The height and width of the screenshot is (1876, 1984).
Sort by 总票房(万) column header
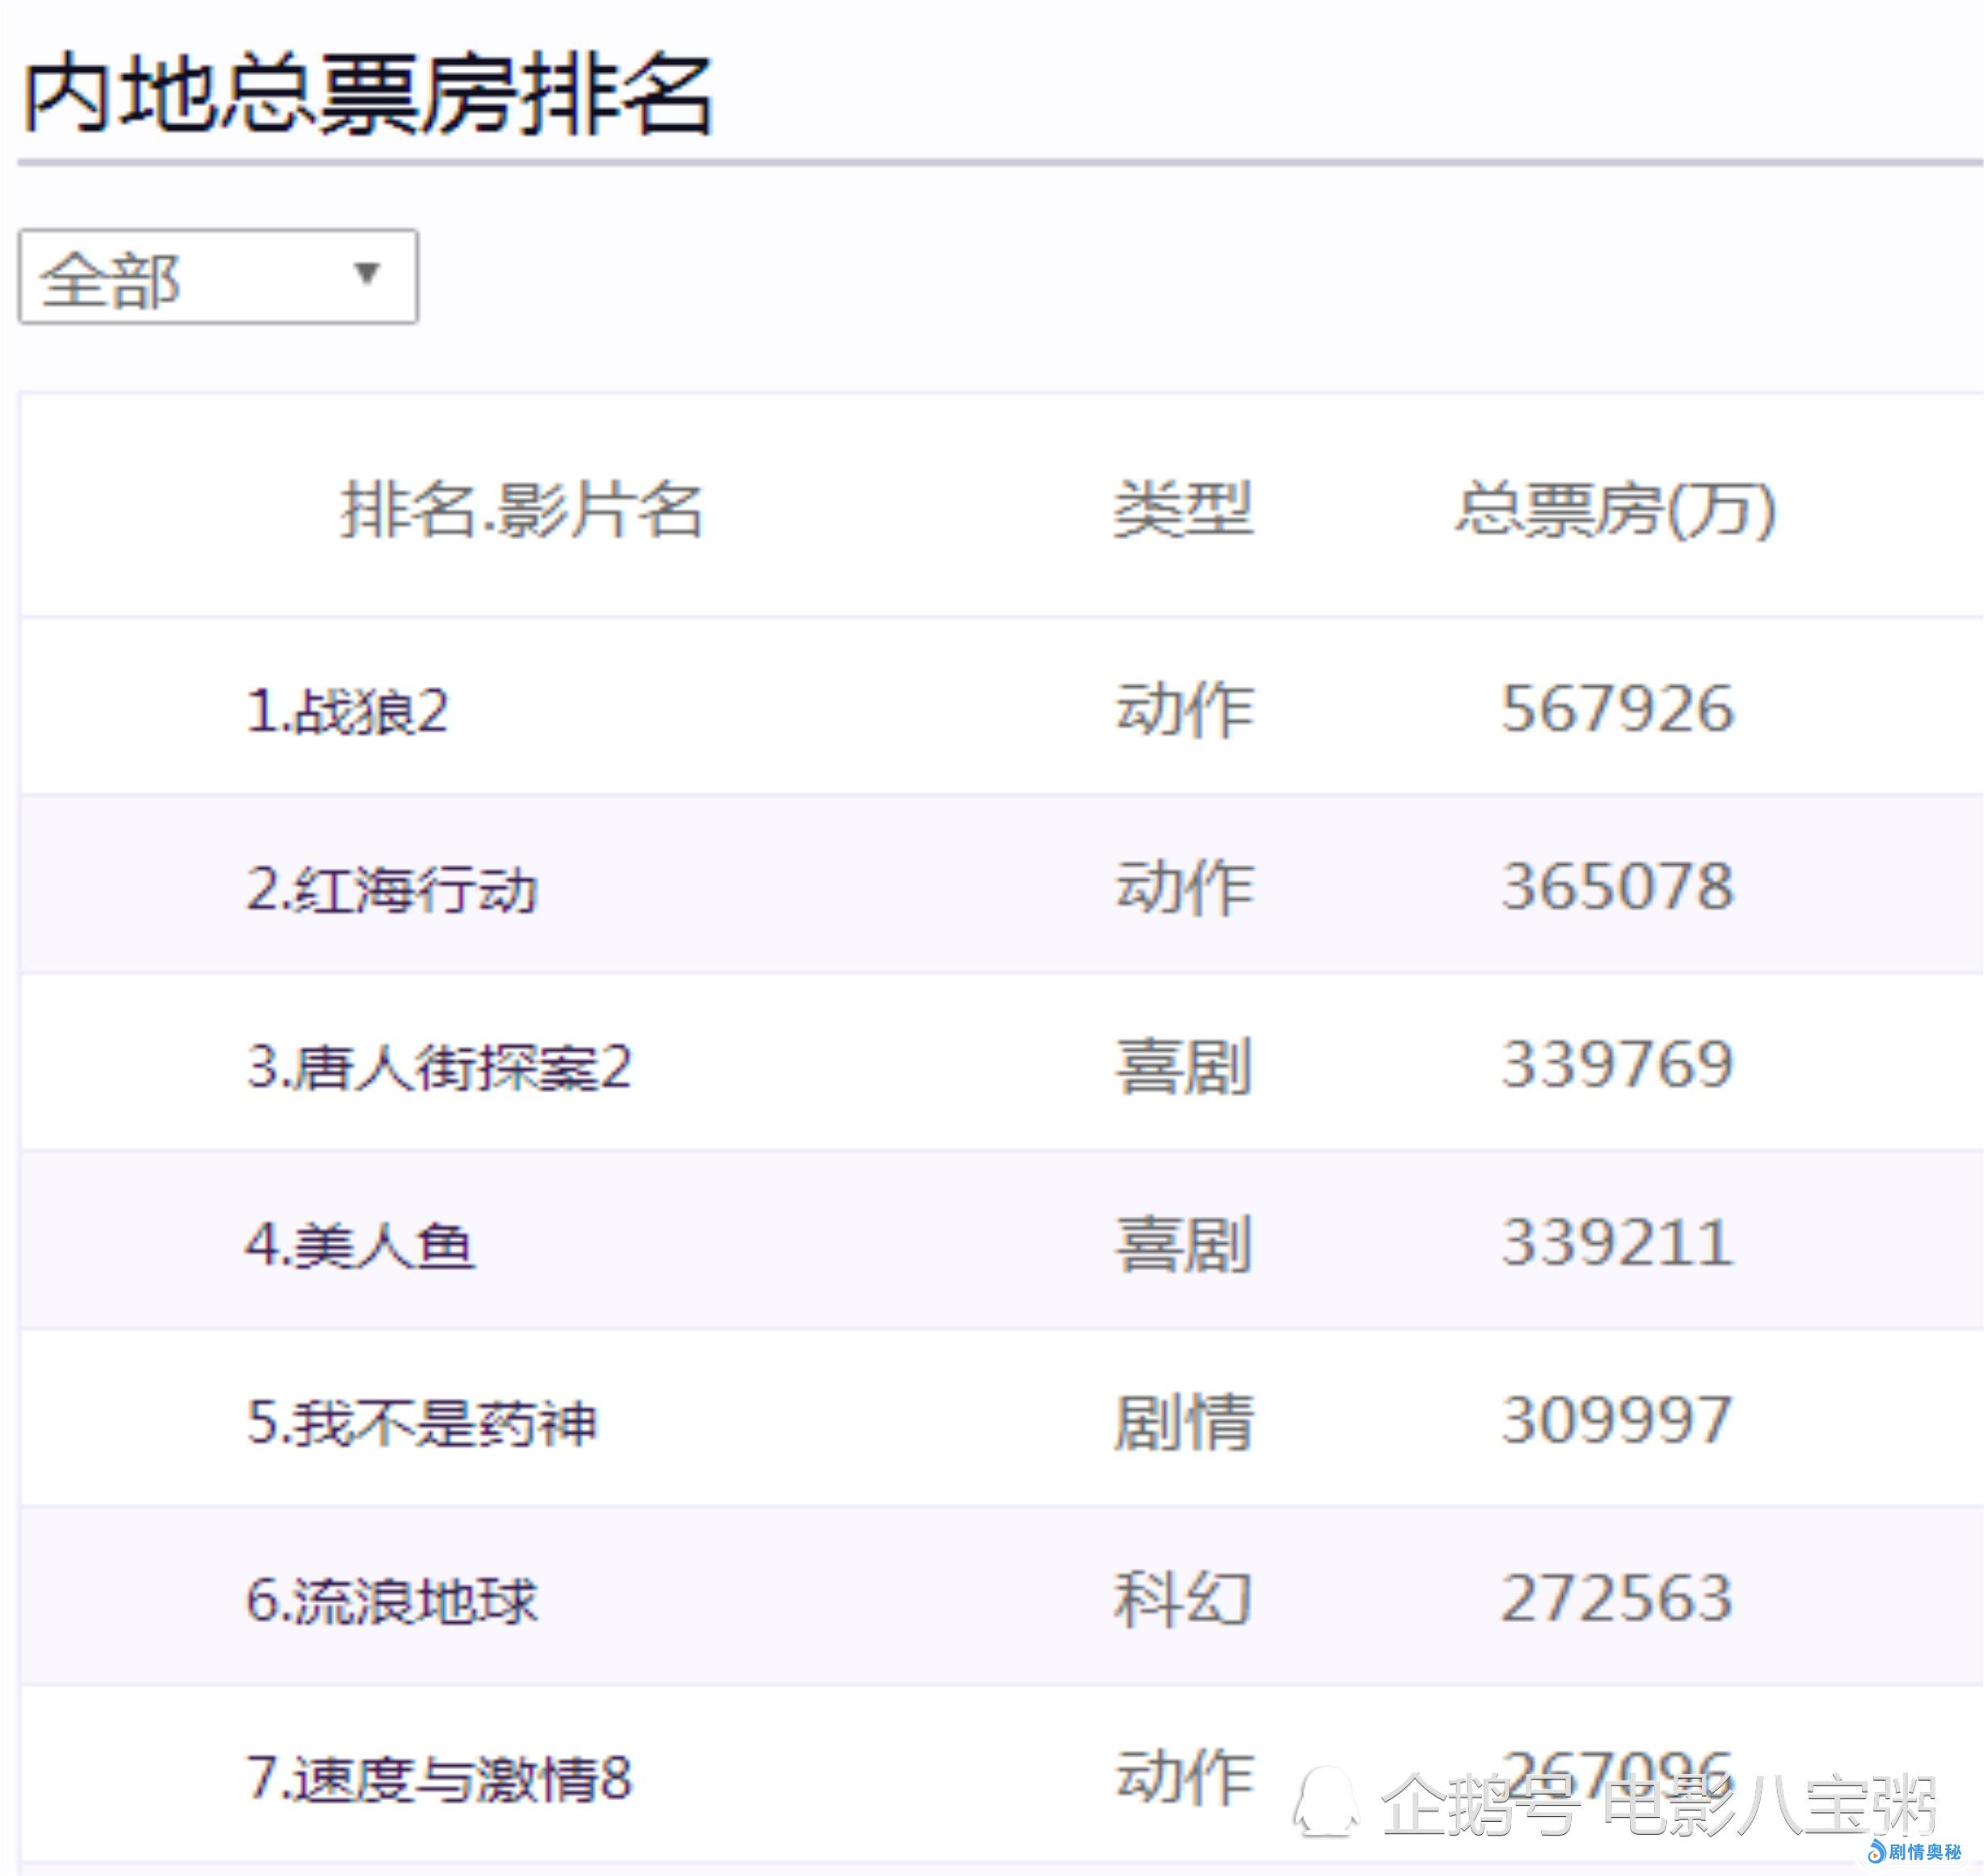(x=1615, y=509)
